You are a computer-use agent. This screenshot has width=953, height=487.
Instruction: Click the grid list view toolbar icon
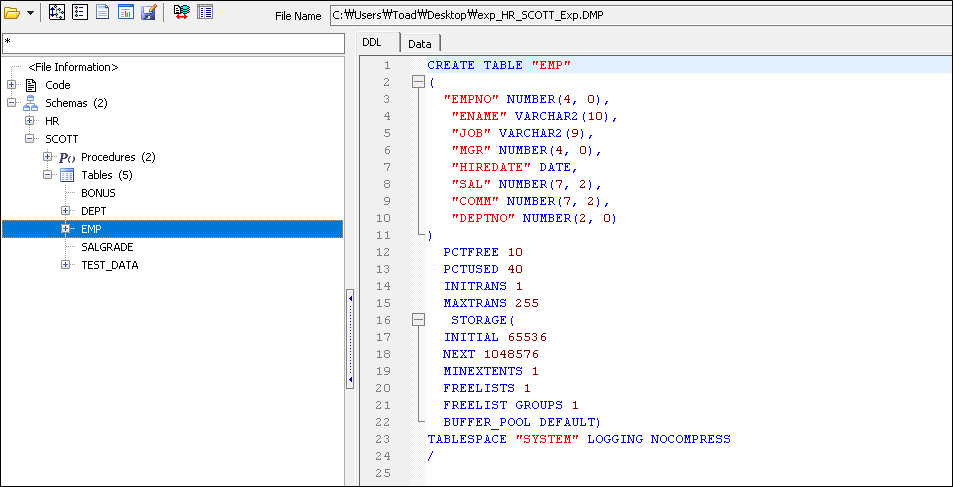205,12
